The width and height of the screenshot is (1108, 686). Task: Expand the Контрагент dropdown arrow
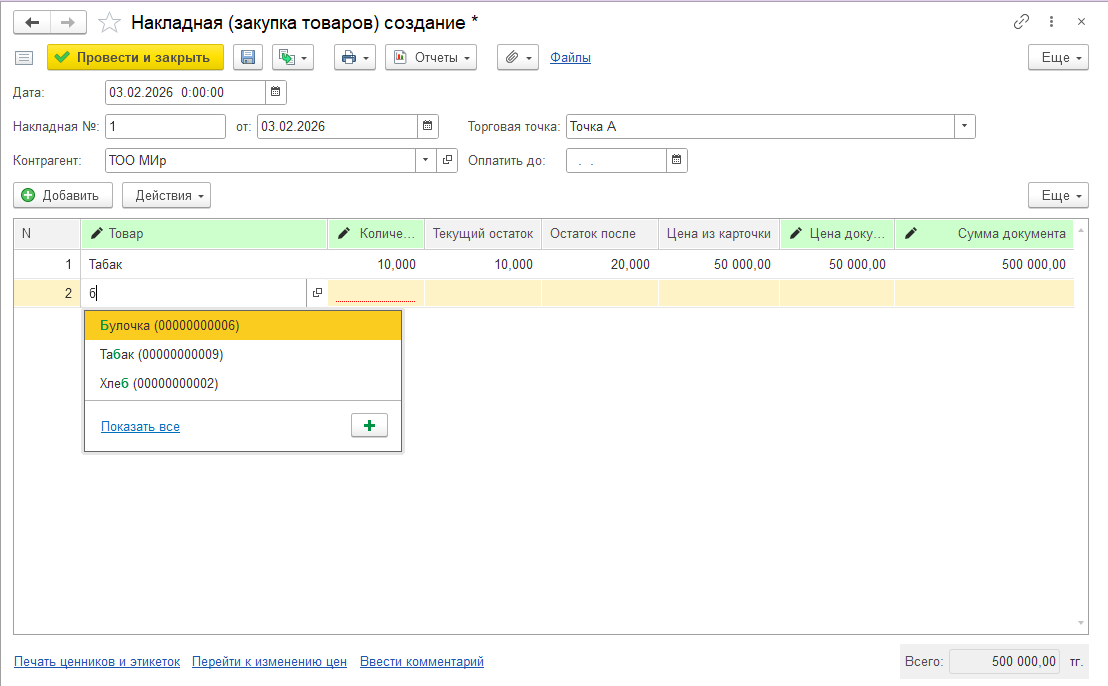425,160
